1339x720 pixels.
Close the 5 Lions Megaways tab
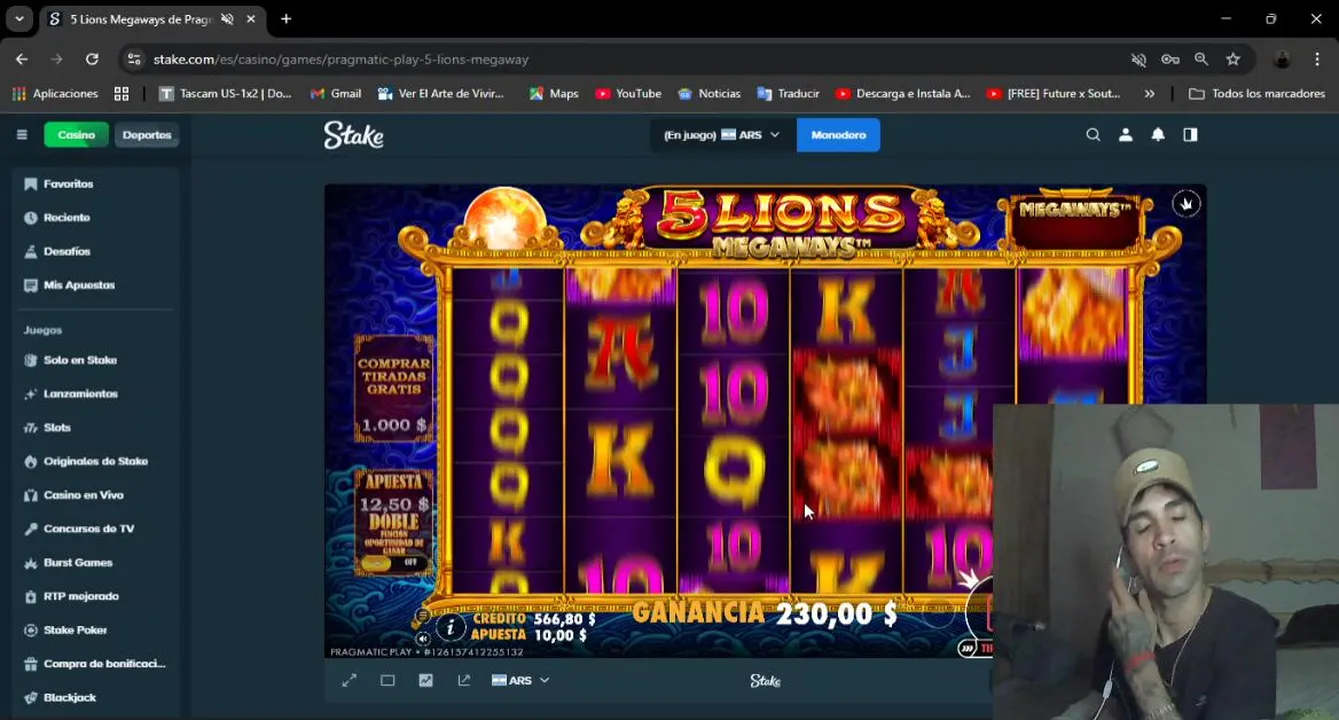click(251, 19)
